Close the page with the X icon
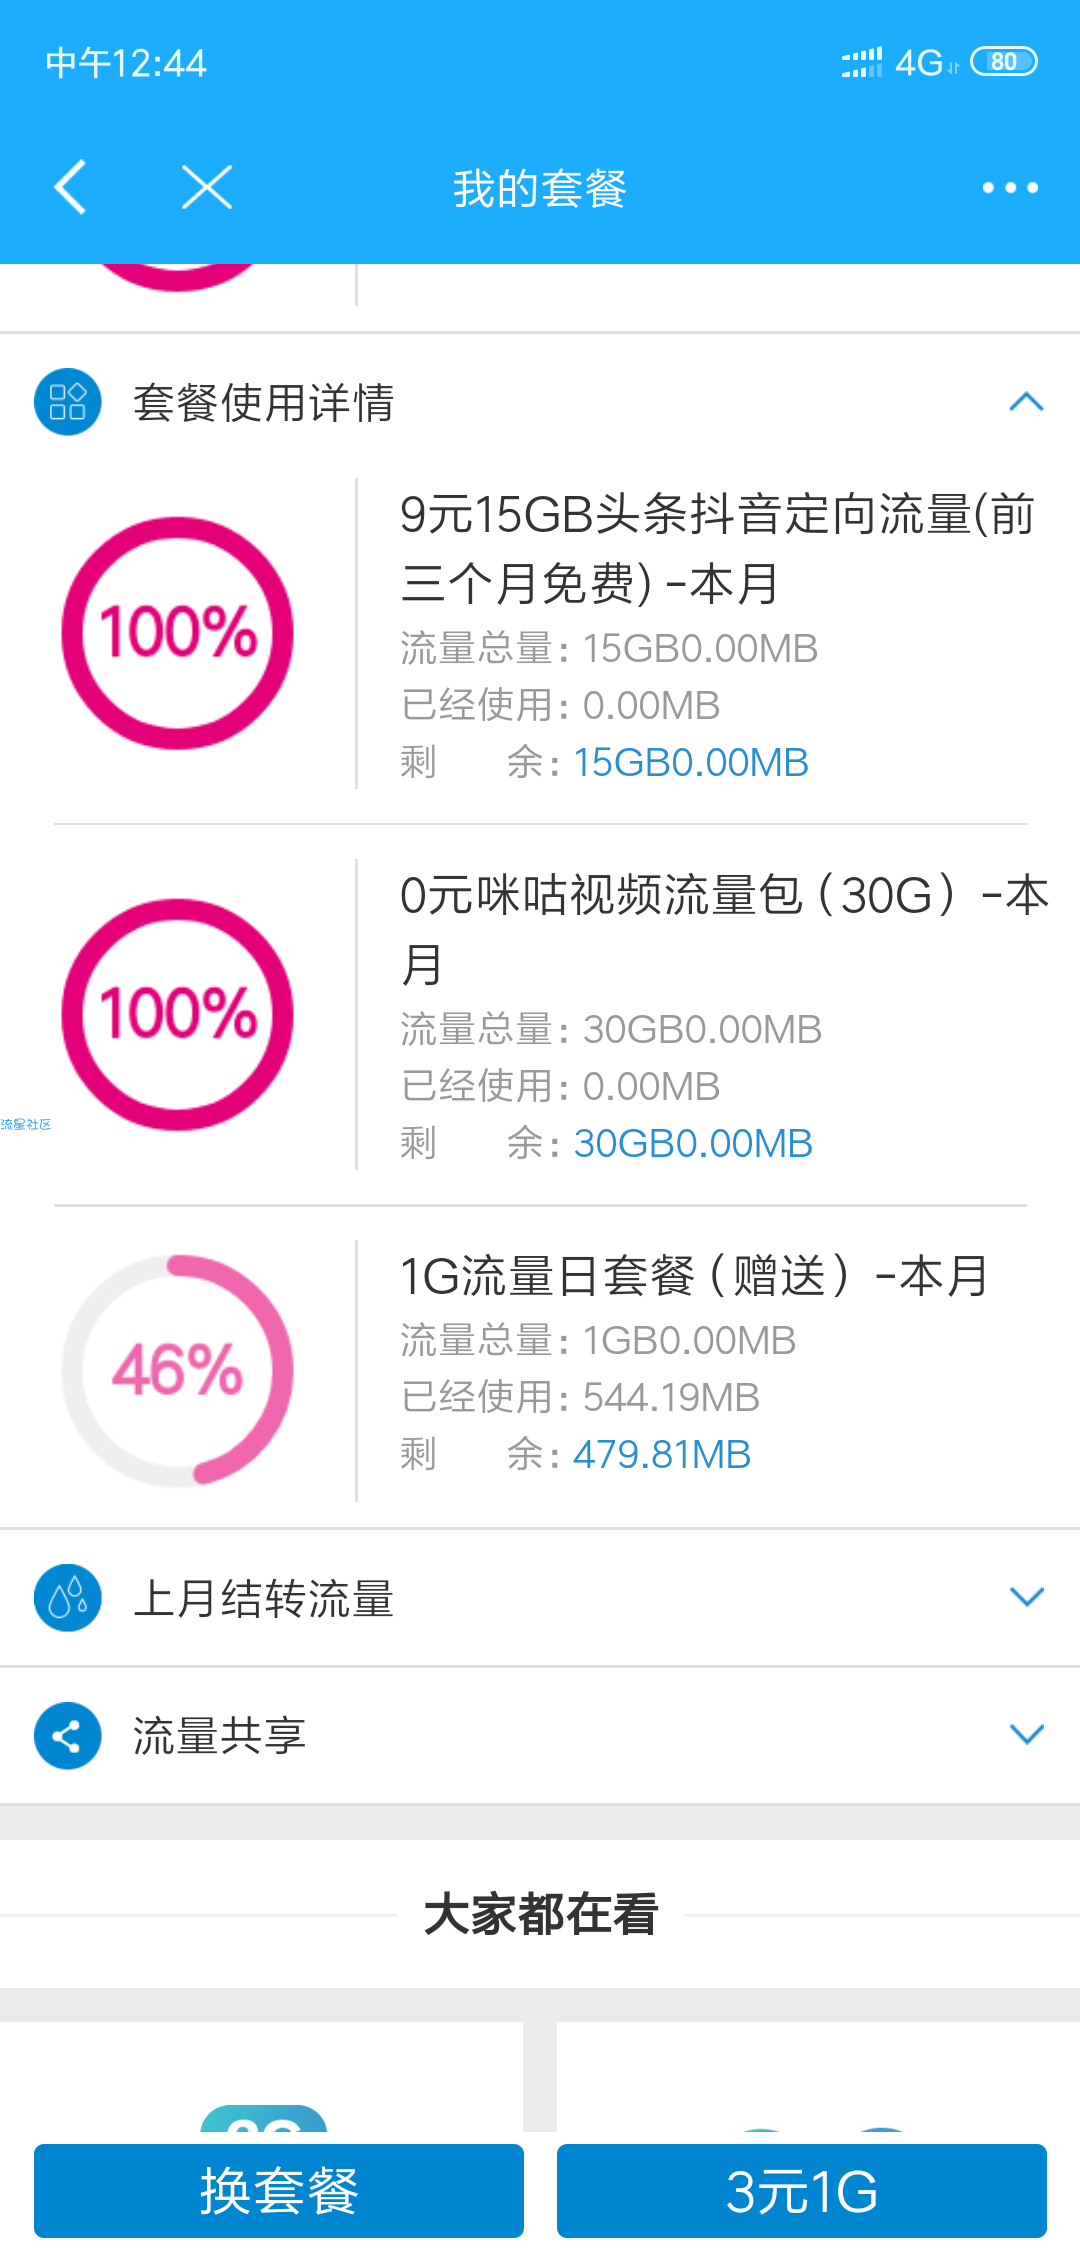Screen dimensions: 1080x2248 pyautogui.click(x=207, y=187)
